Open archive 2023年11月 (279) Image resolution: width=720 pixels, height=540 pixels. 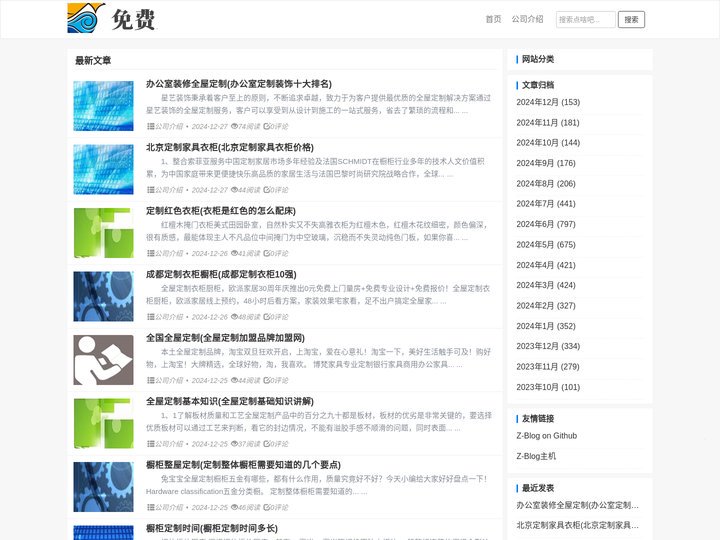[548, 367]
